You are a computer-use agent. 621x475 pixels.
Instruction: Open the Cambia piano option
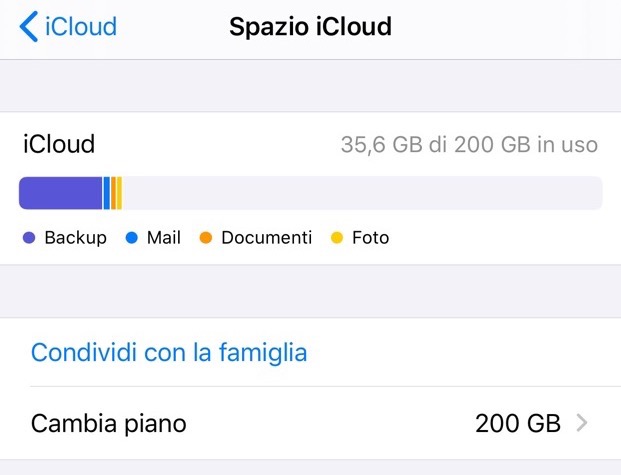[109, 423]
